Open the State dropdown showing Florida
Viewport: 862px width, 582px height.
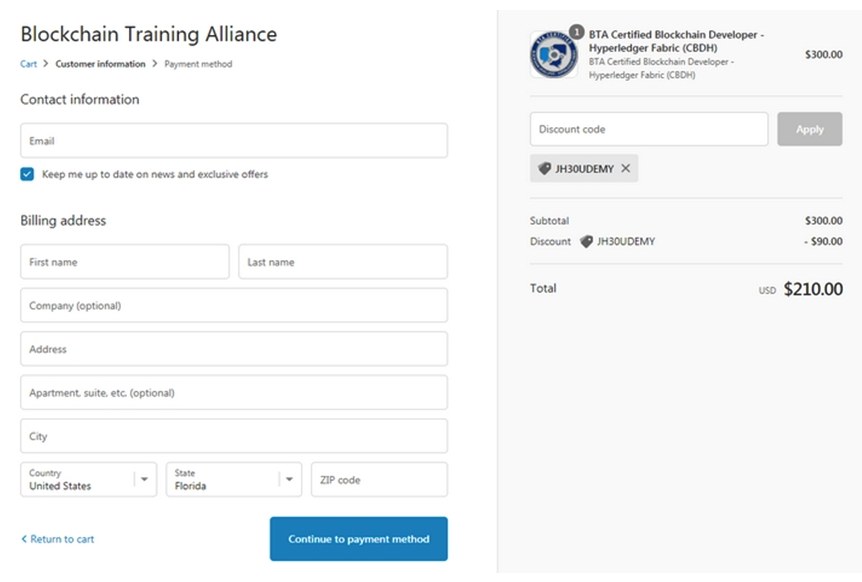[x=234, y=479]
